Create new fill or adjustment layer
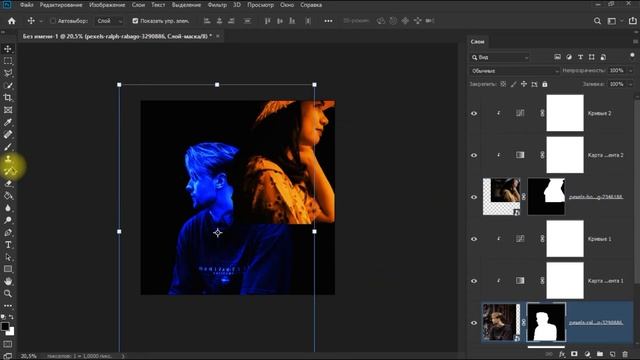 (x=587, y=354)
